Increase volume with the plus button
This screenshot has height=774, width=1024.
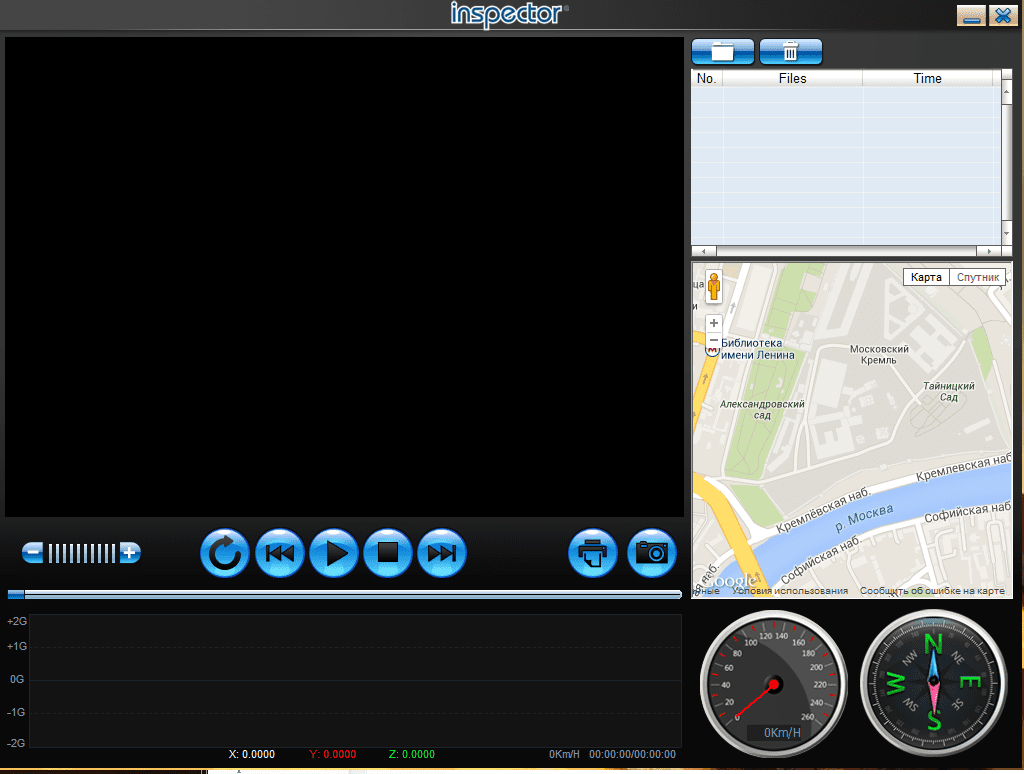(130, 553)
